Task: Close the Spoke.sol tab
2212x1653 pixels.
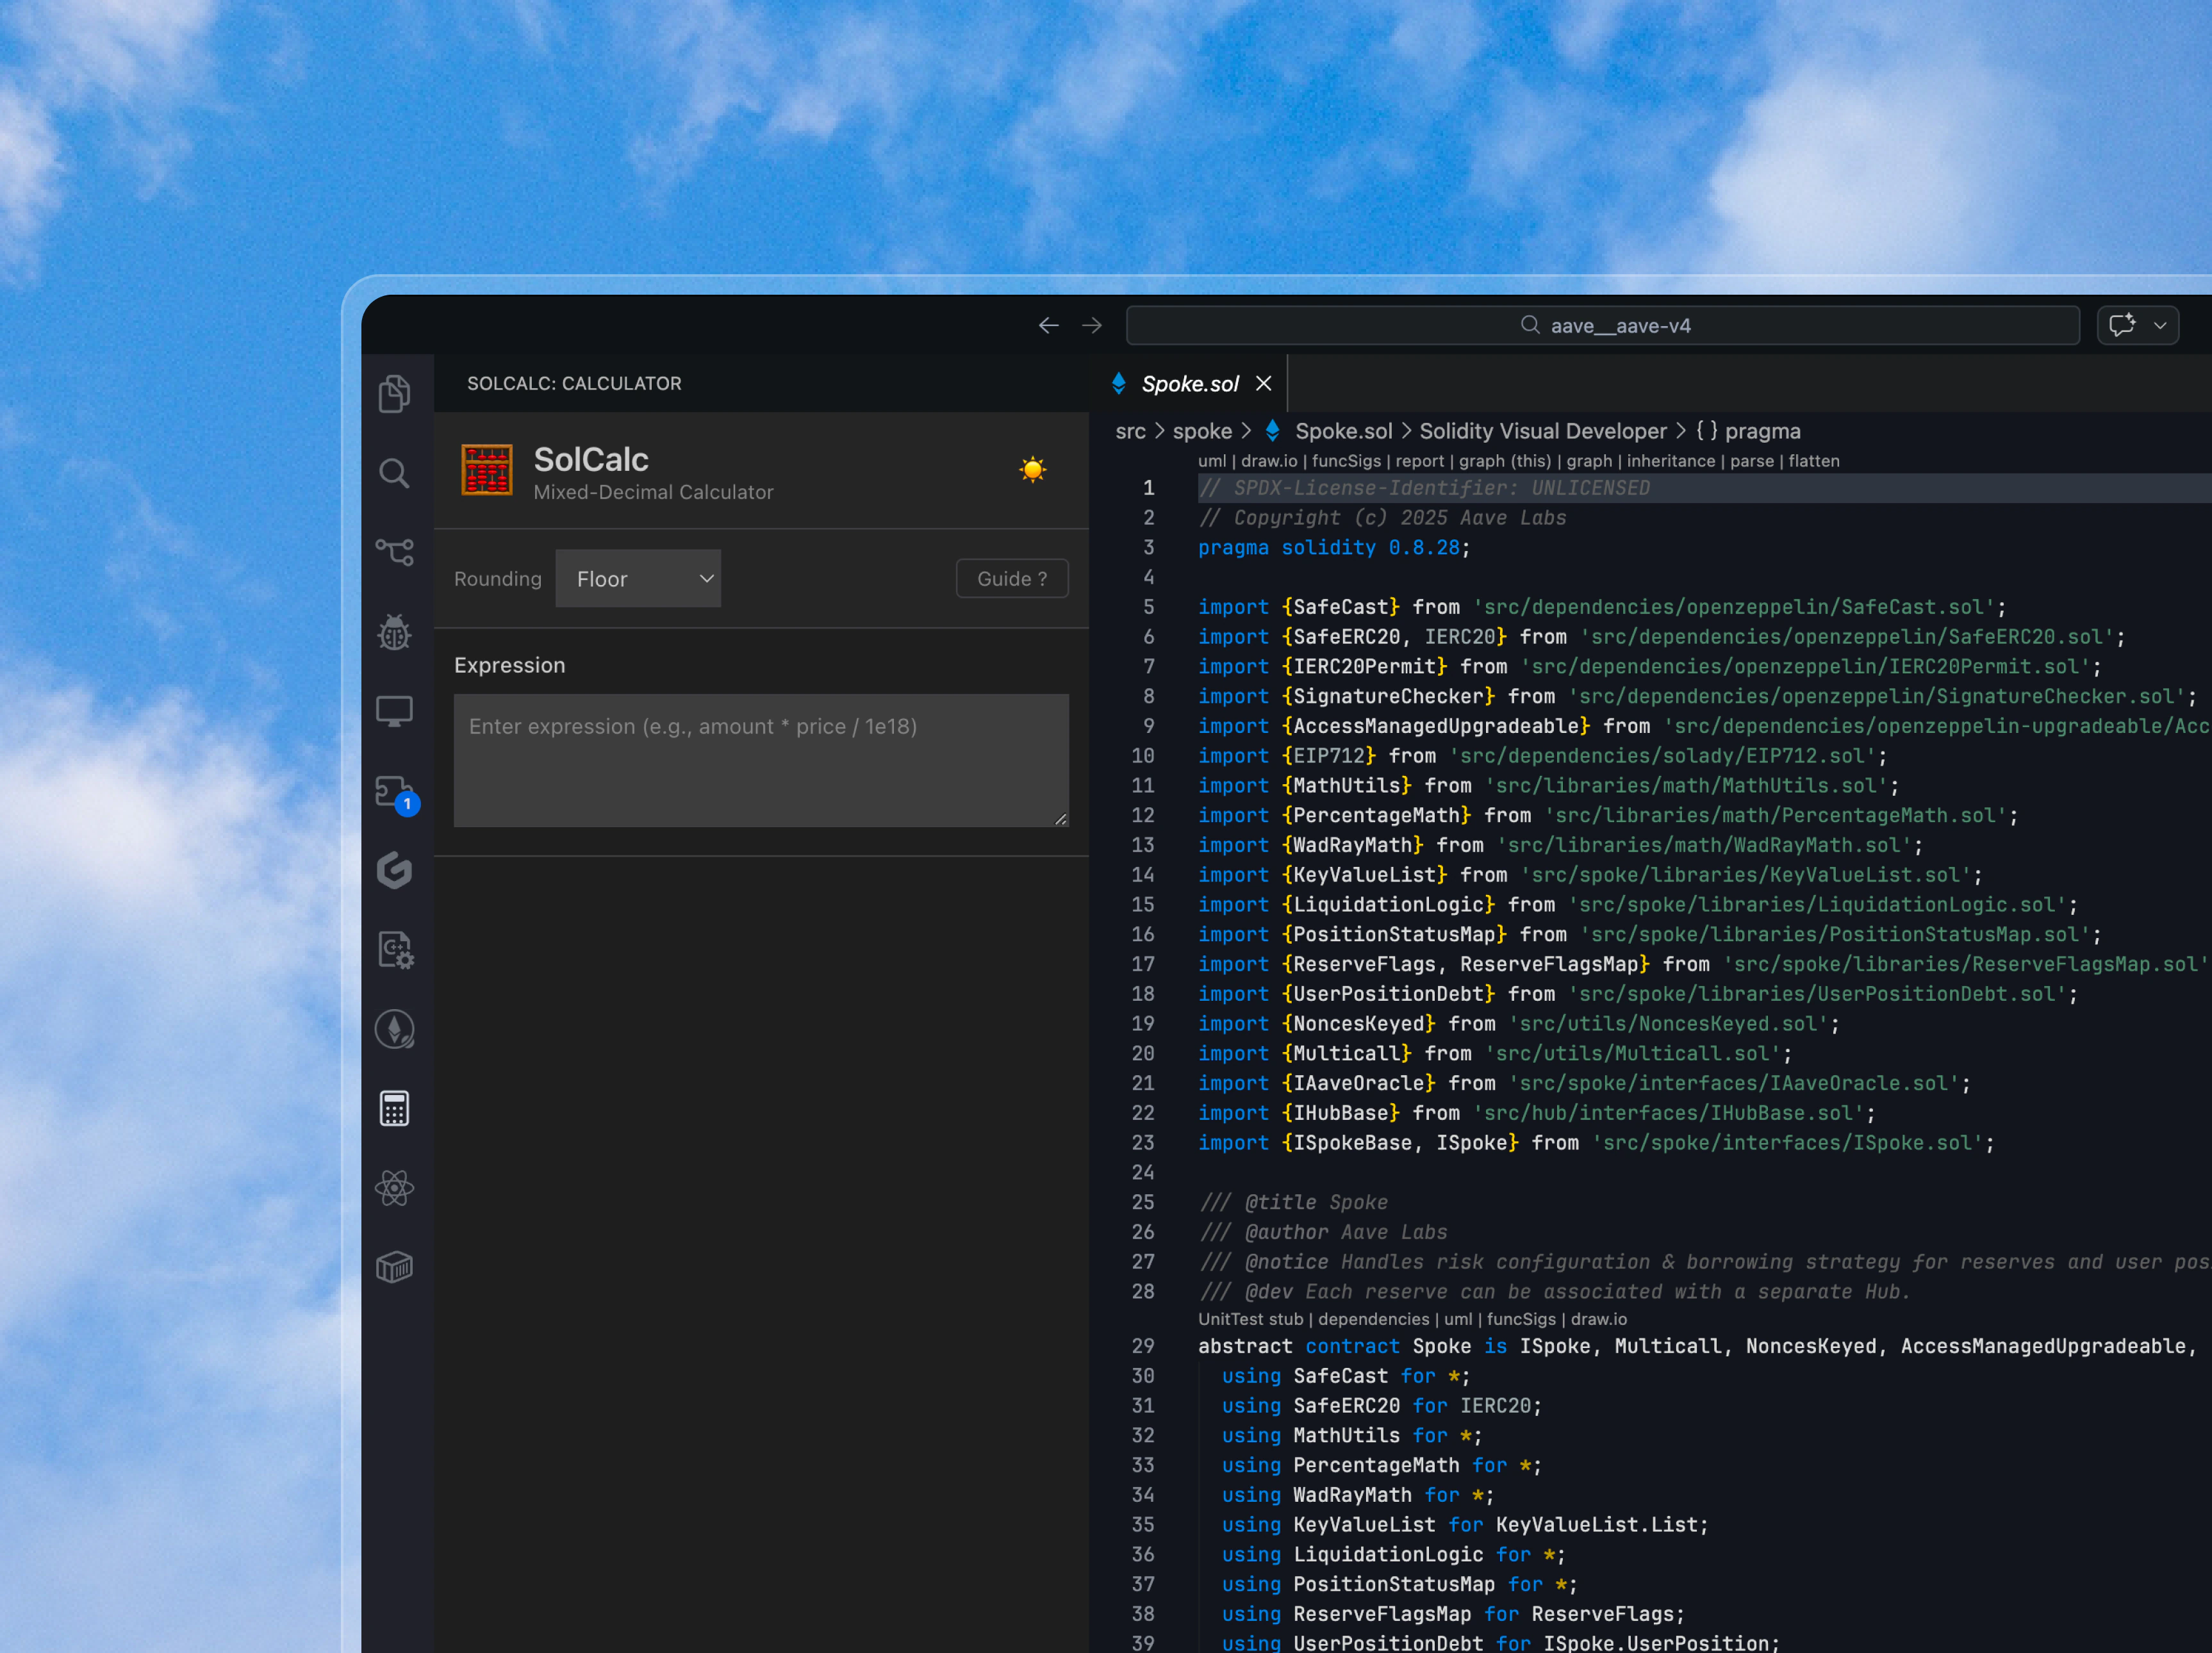Action: point(1264,384)
